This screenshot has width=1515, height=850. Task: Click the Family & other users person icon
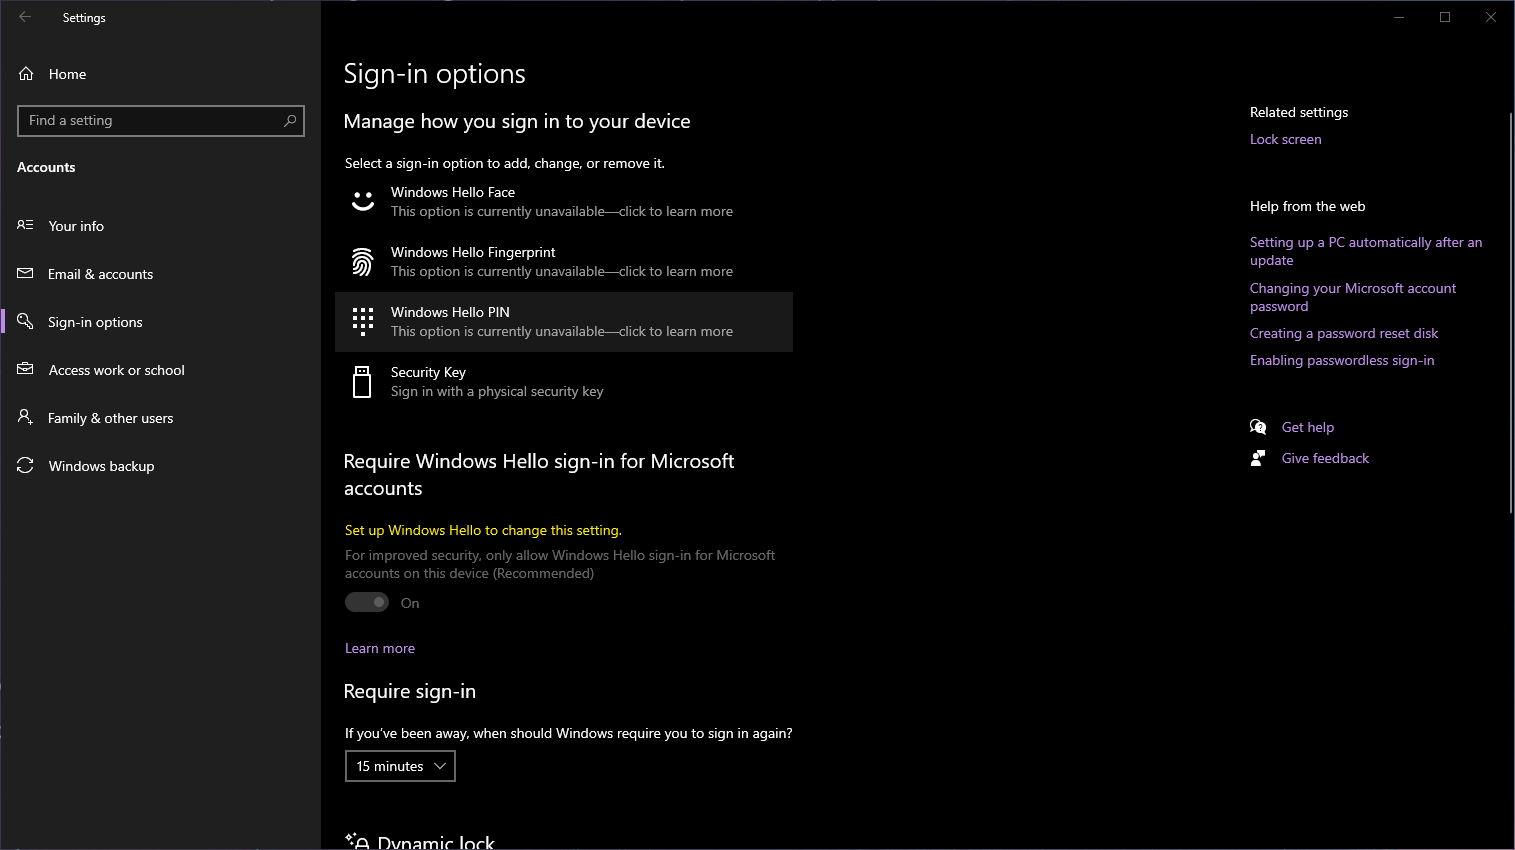[x=26, y=417]
